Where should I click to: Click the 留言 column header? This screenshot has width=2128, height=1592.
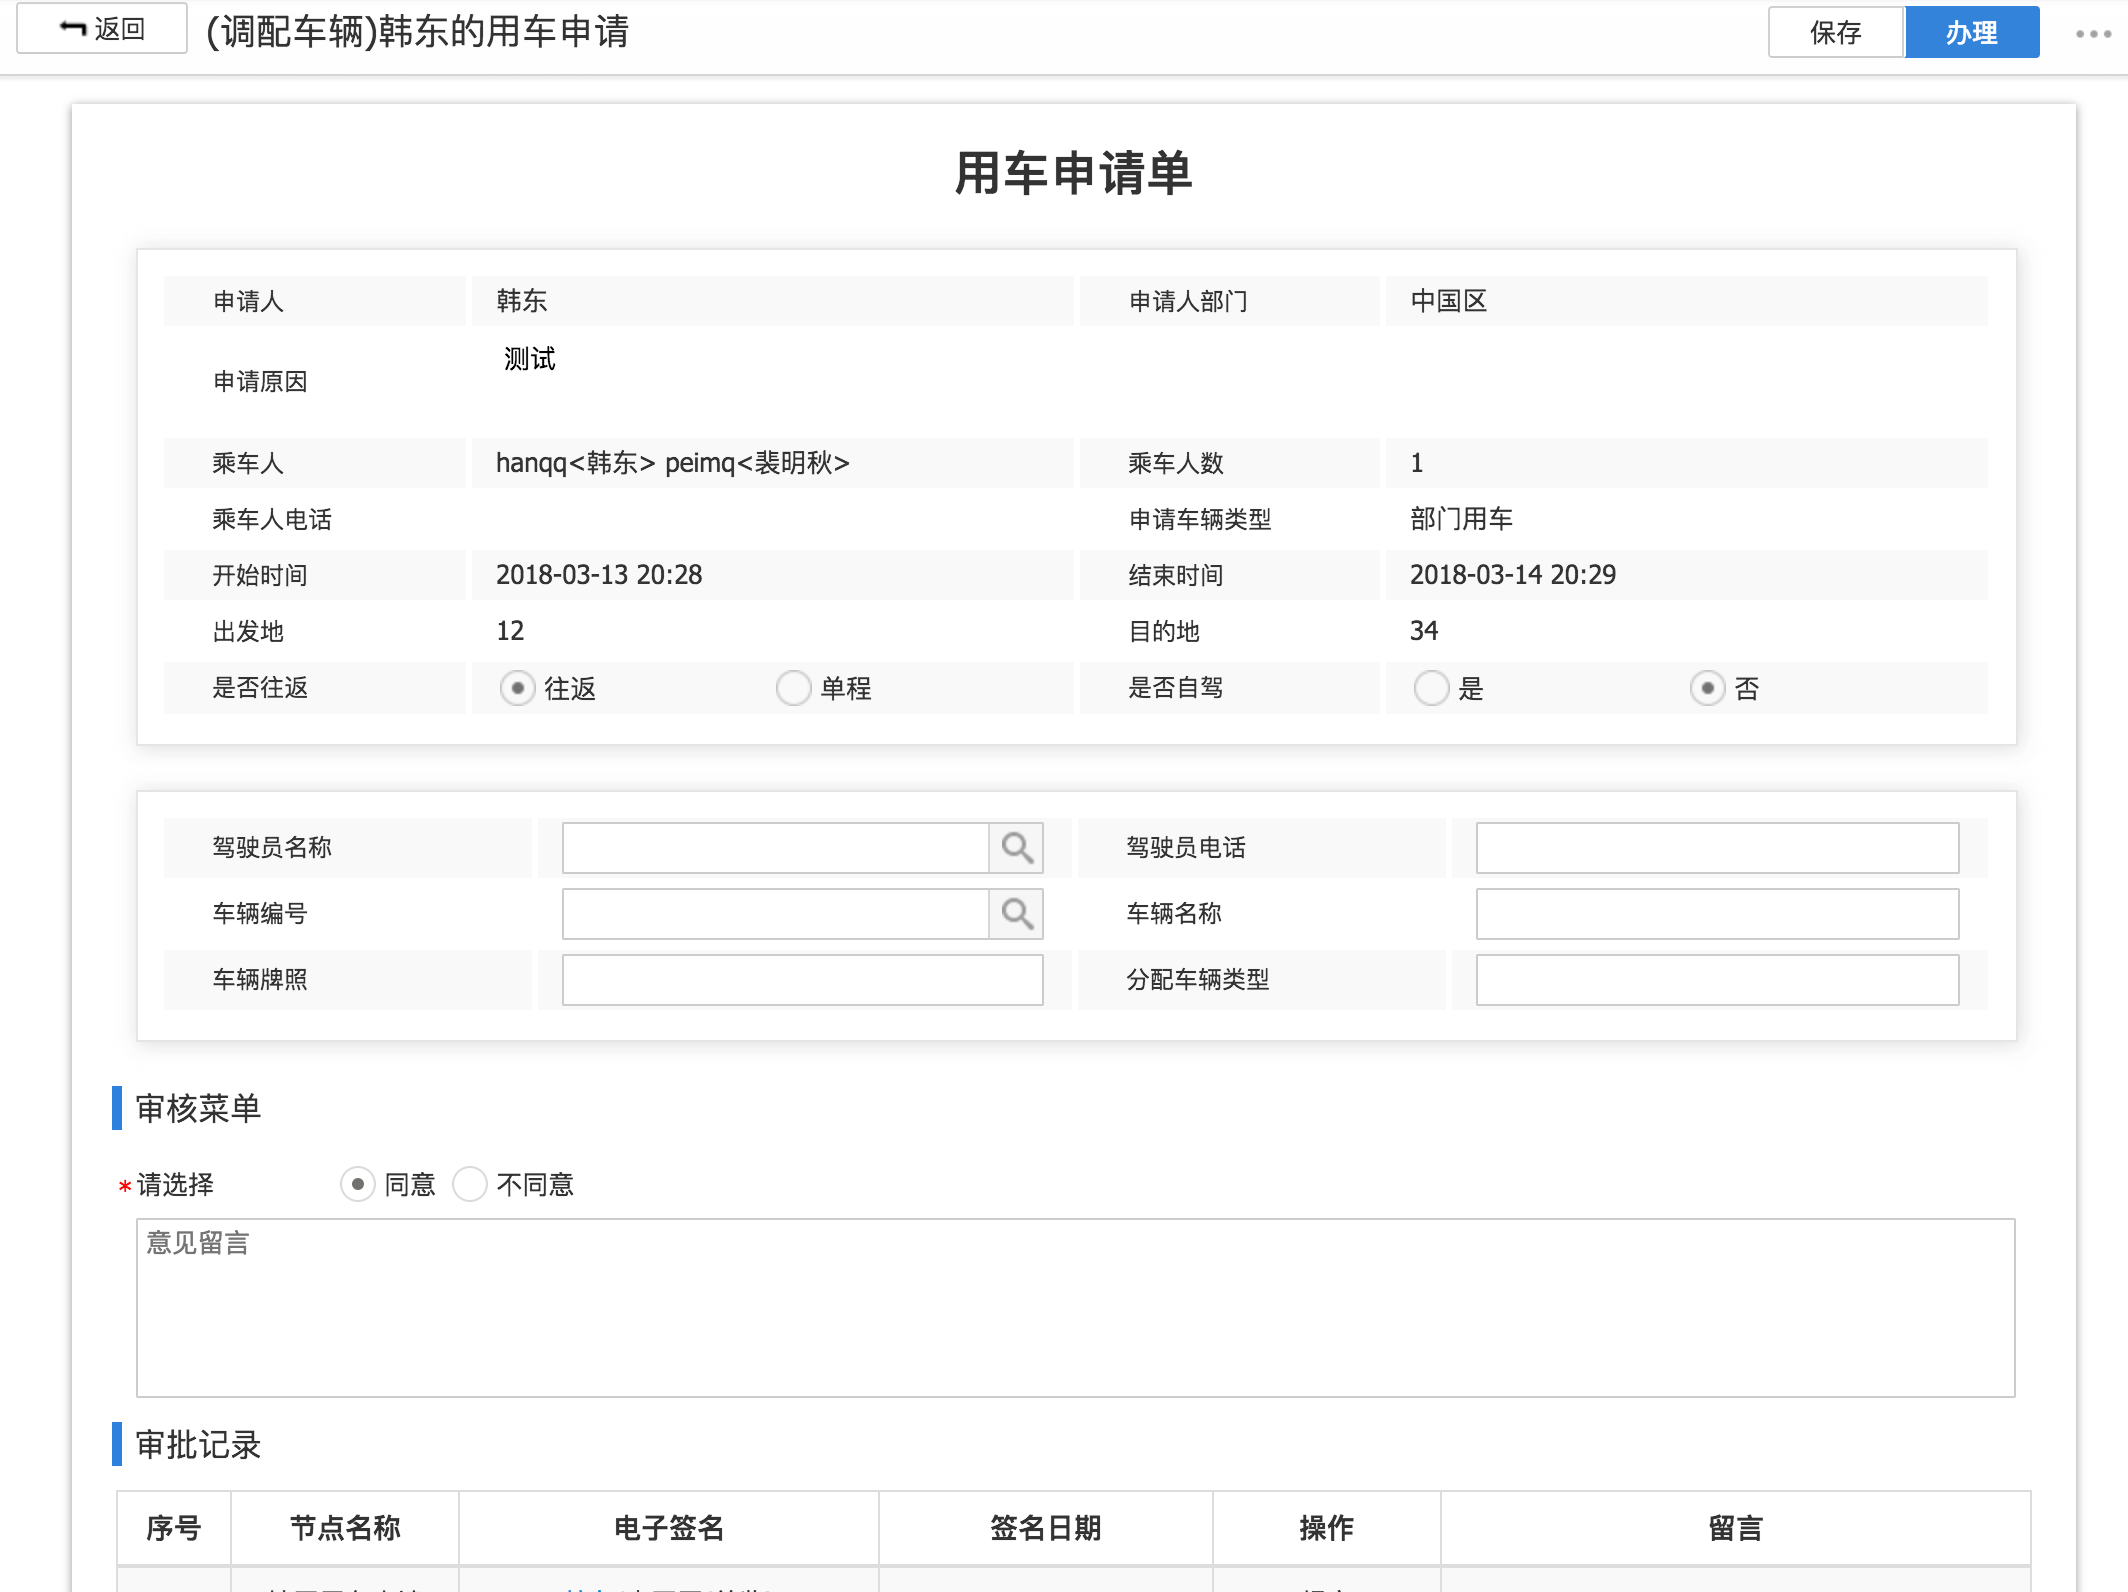click(1736, 1528)
